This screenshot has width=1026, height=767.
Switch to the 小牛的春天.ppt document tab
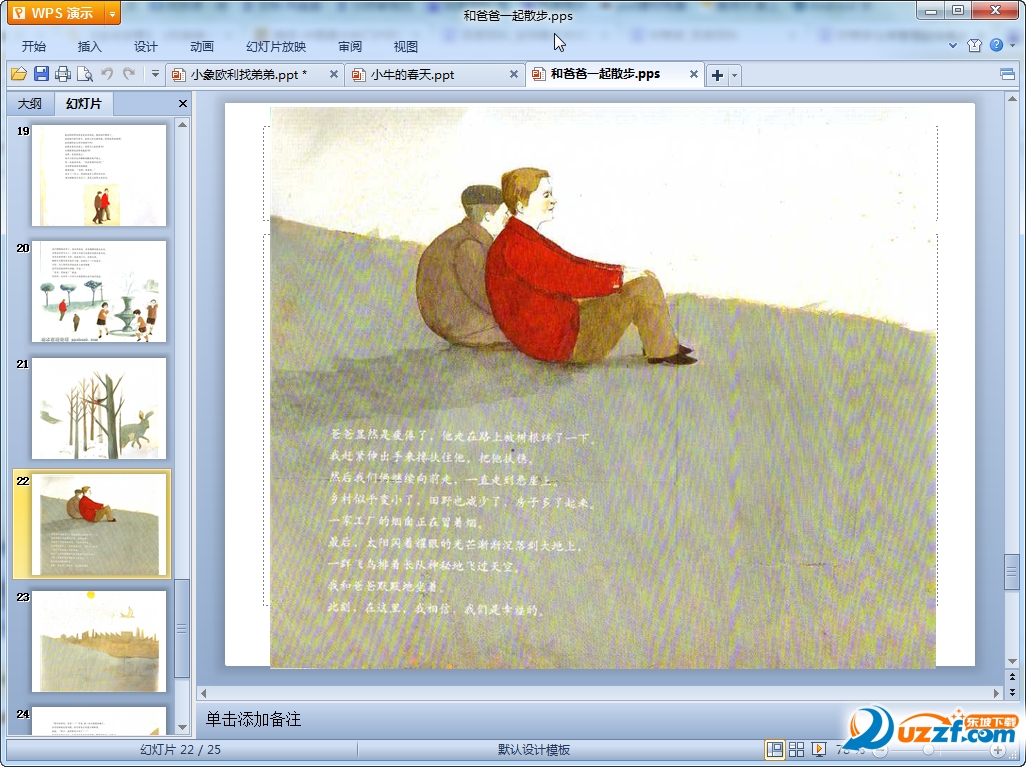pos(412,75)
